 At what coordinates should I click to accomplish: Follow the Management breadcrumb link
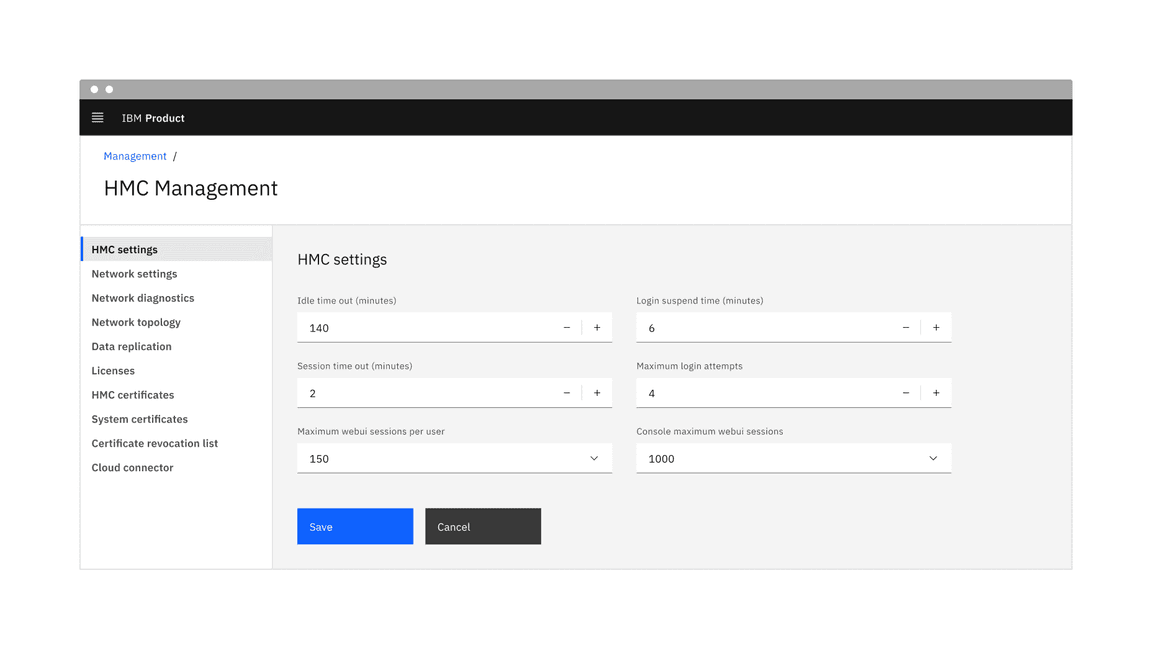(x=135, y=156)
